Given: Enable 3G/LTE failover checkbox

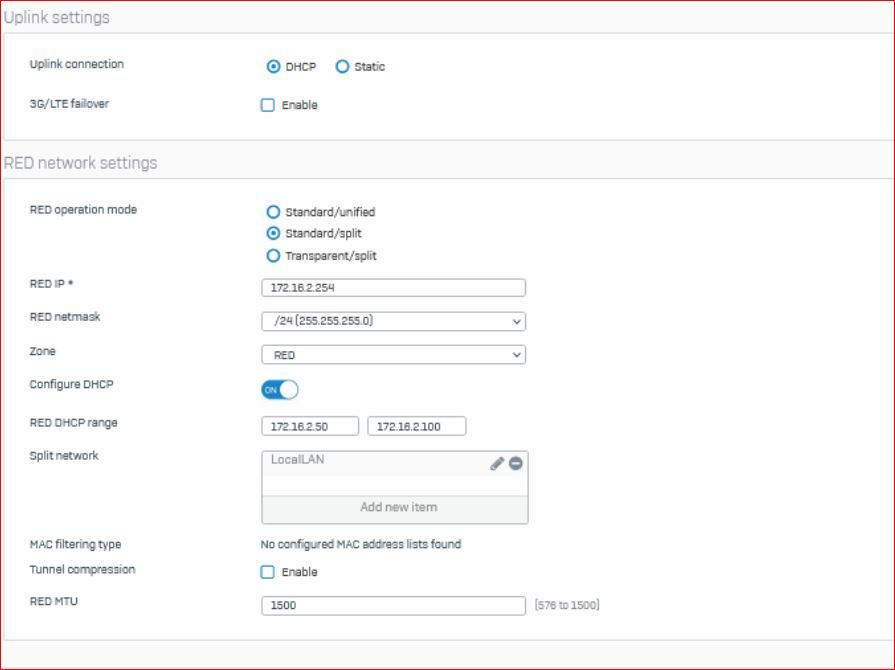Looking at the screenshot, I should pyautogui.click(x=268, y=105).
